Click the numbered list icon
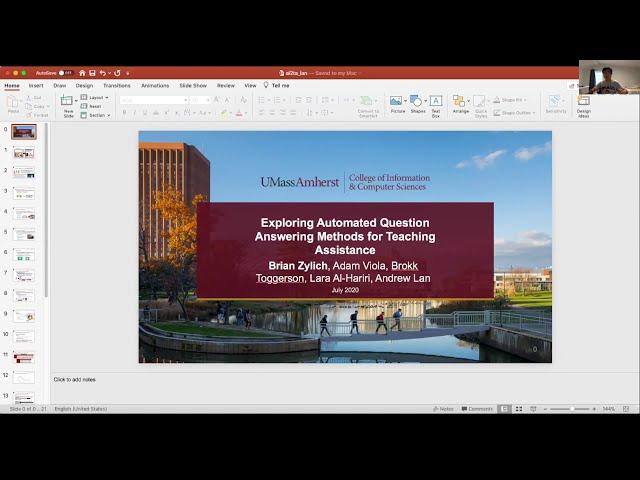This screenshot has height=480, width=640. (277, 100)
